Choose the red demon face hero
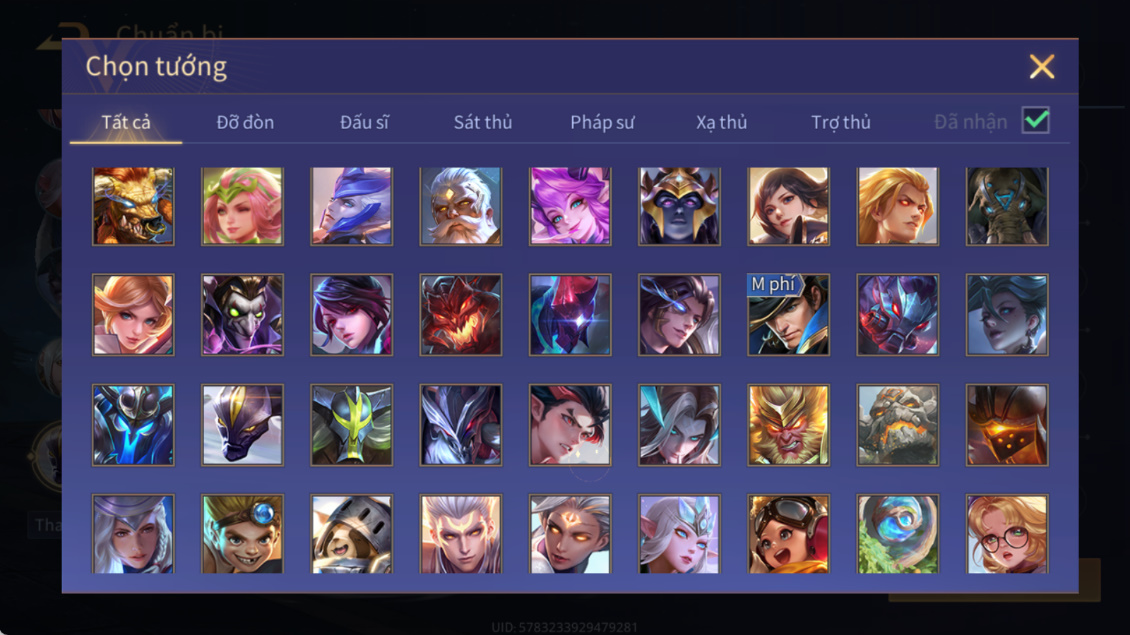 [x=461, y=314]
